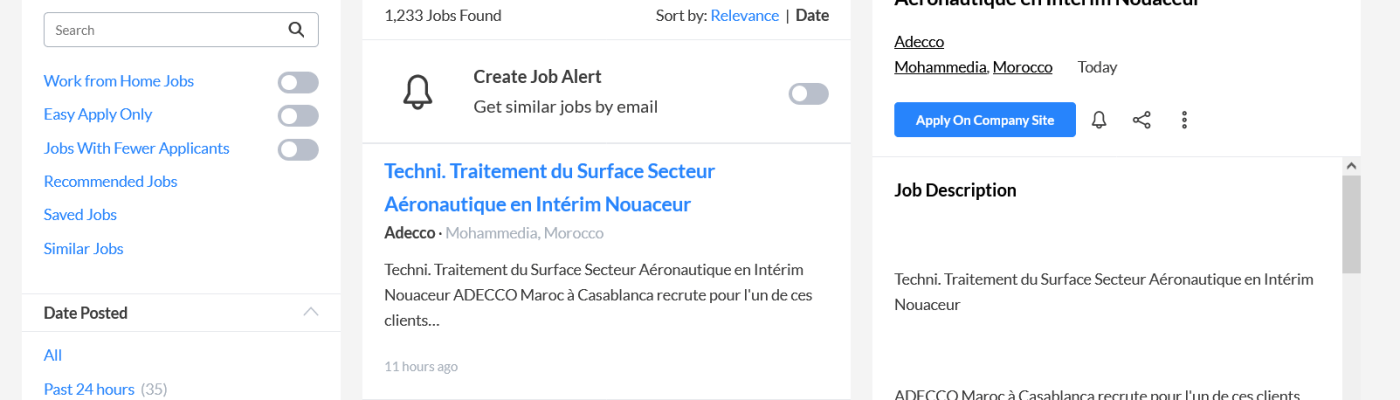Screen dimensions: 1400x400
Task: Open the Recommended Jobs link
Action: pyautogui.click(x=110, y=182)
